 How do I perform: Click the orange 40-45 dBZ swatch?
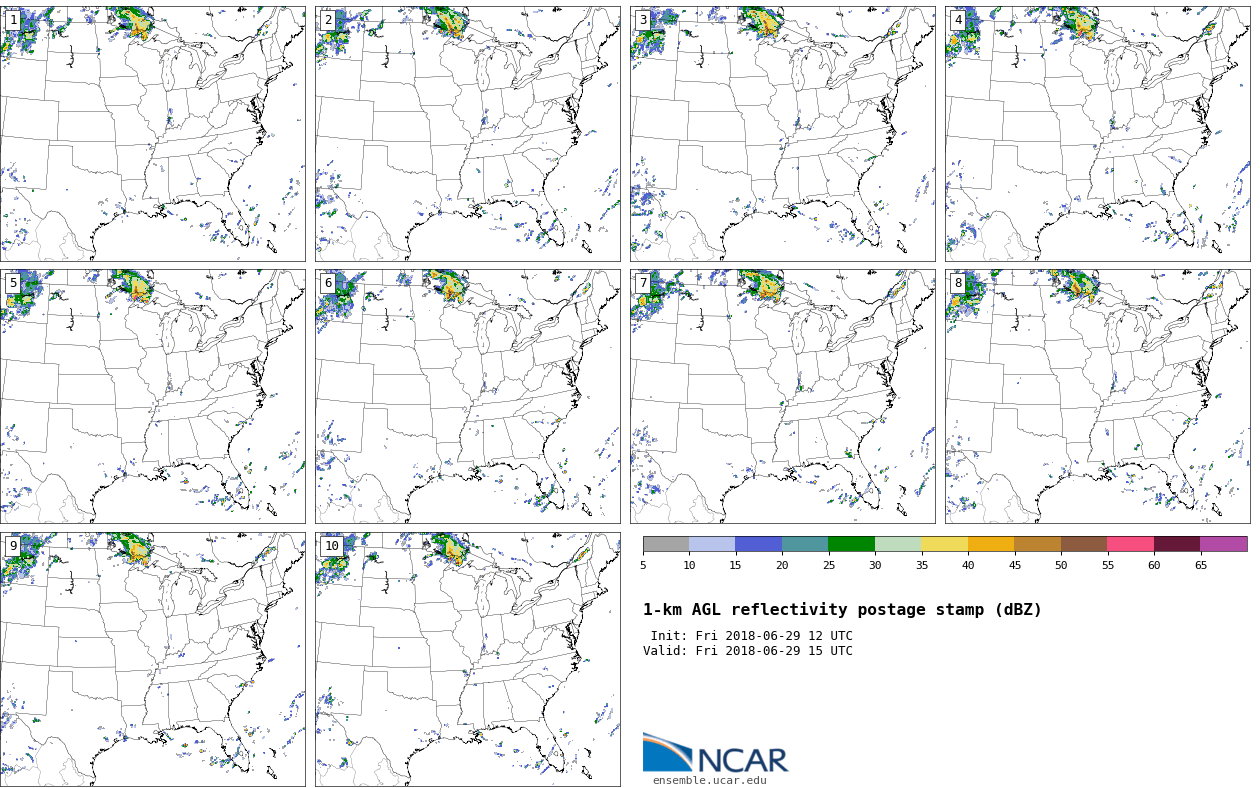[991, 544]
